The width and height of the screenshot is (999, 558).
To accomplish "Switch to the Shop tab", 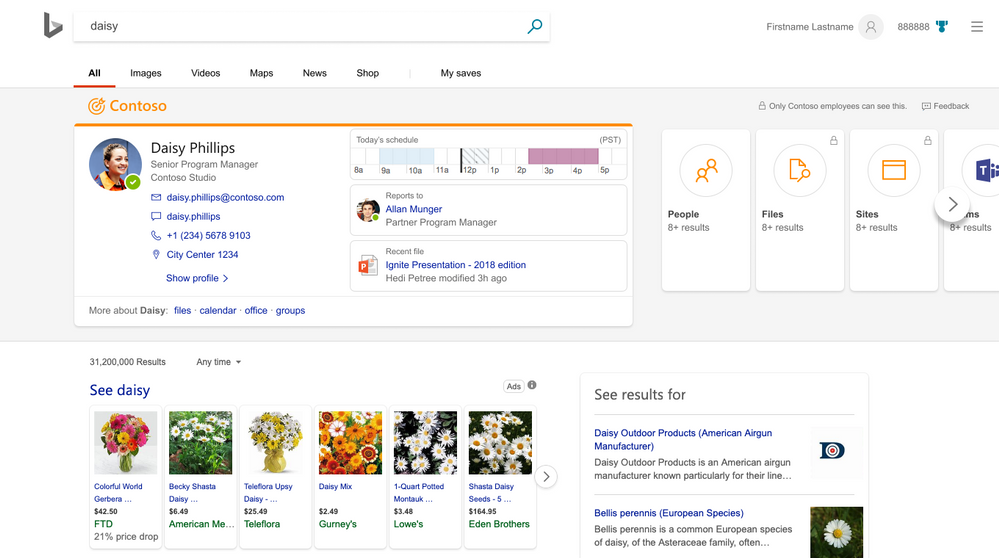I will coord(368,73).
